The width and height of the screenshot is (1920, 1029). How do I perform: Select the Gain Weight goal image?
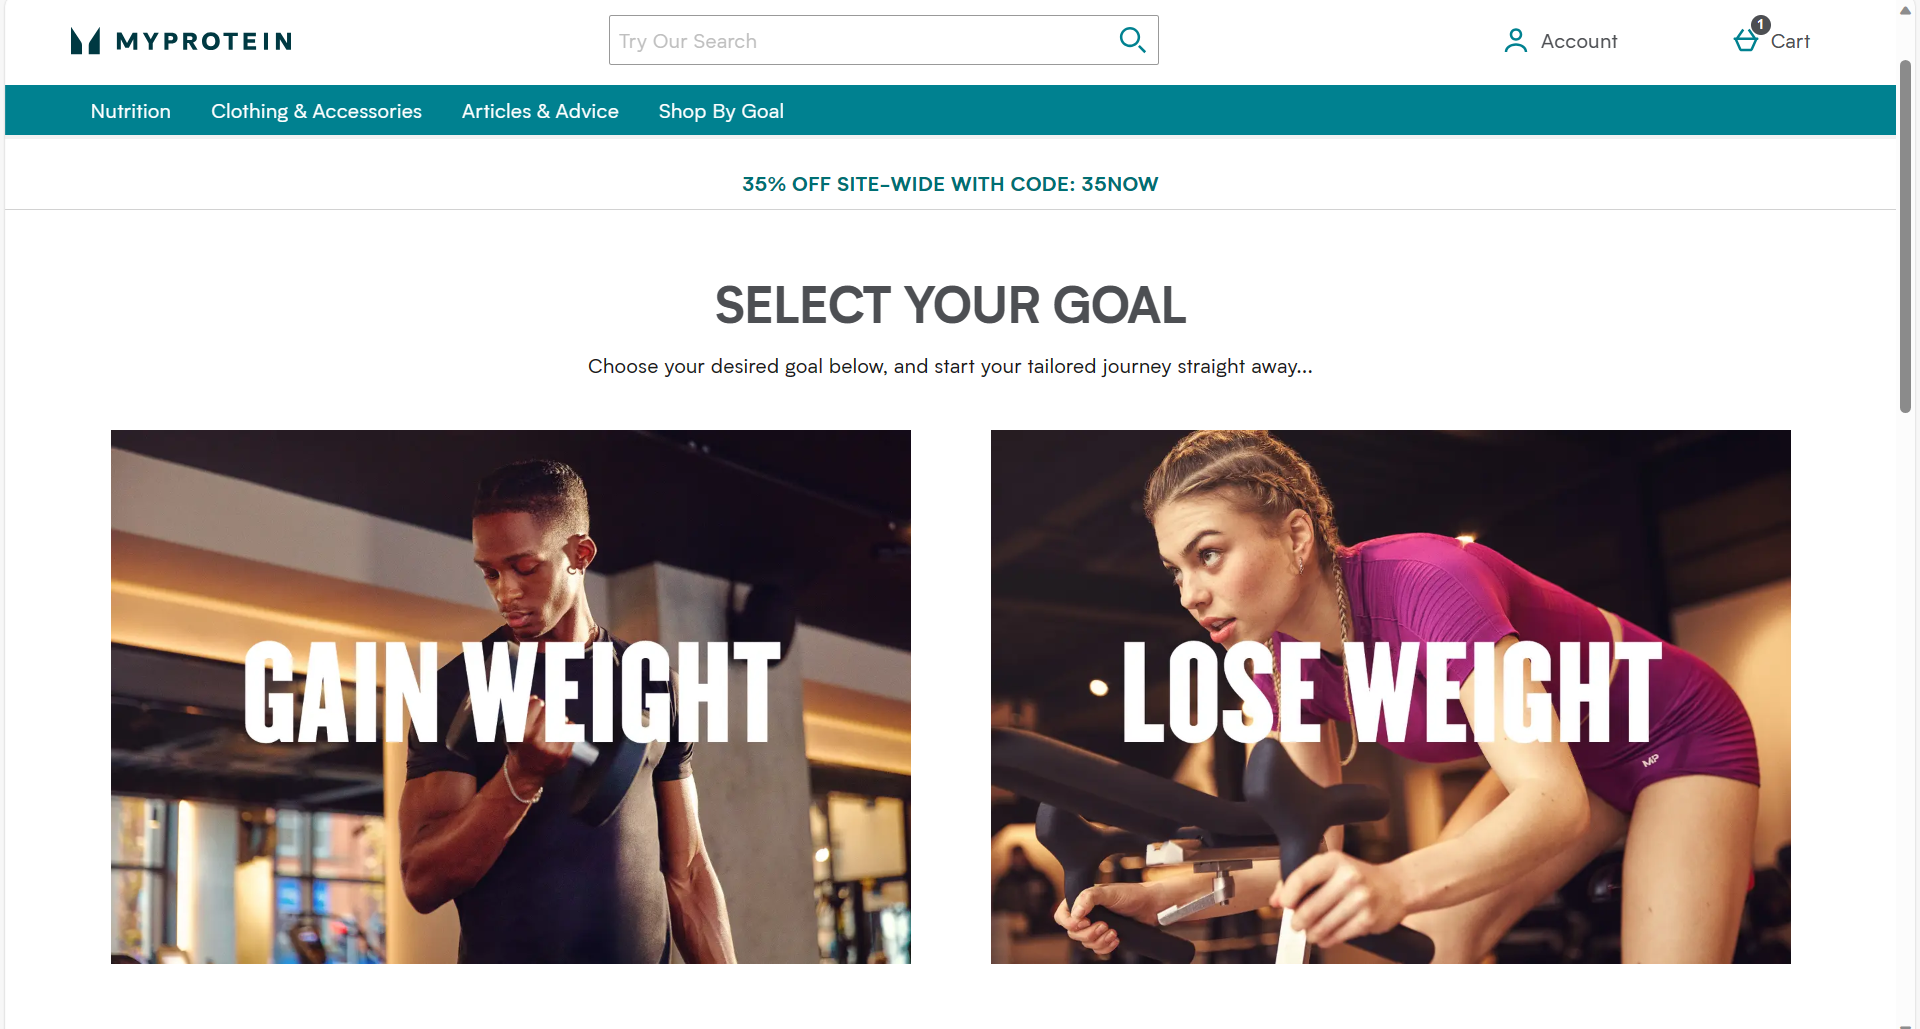[x=511, y=697]
